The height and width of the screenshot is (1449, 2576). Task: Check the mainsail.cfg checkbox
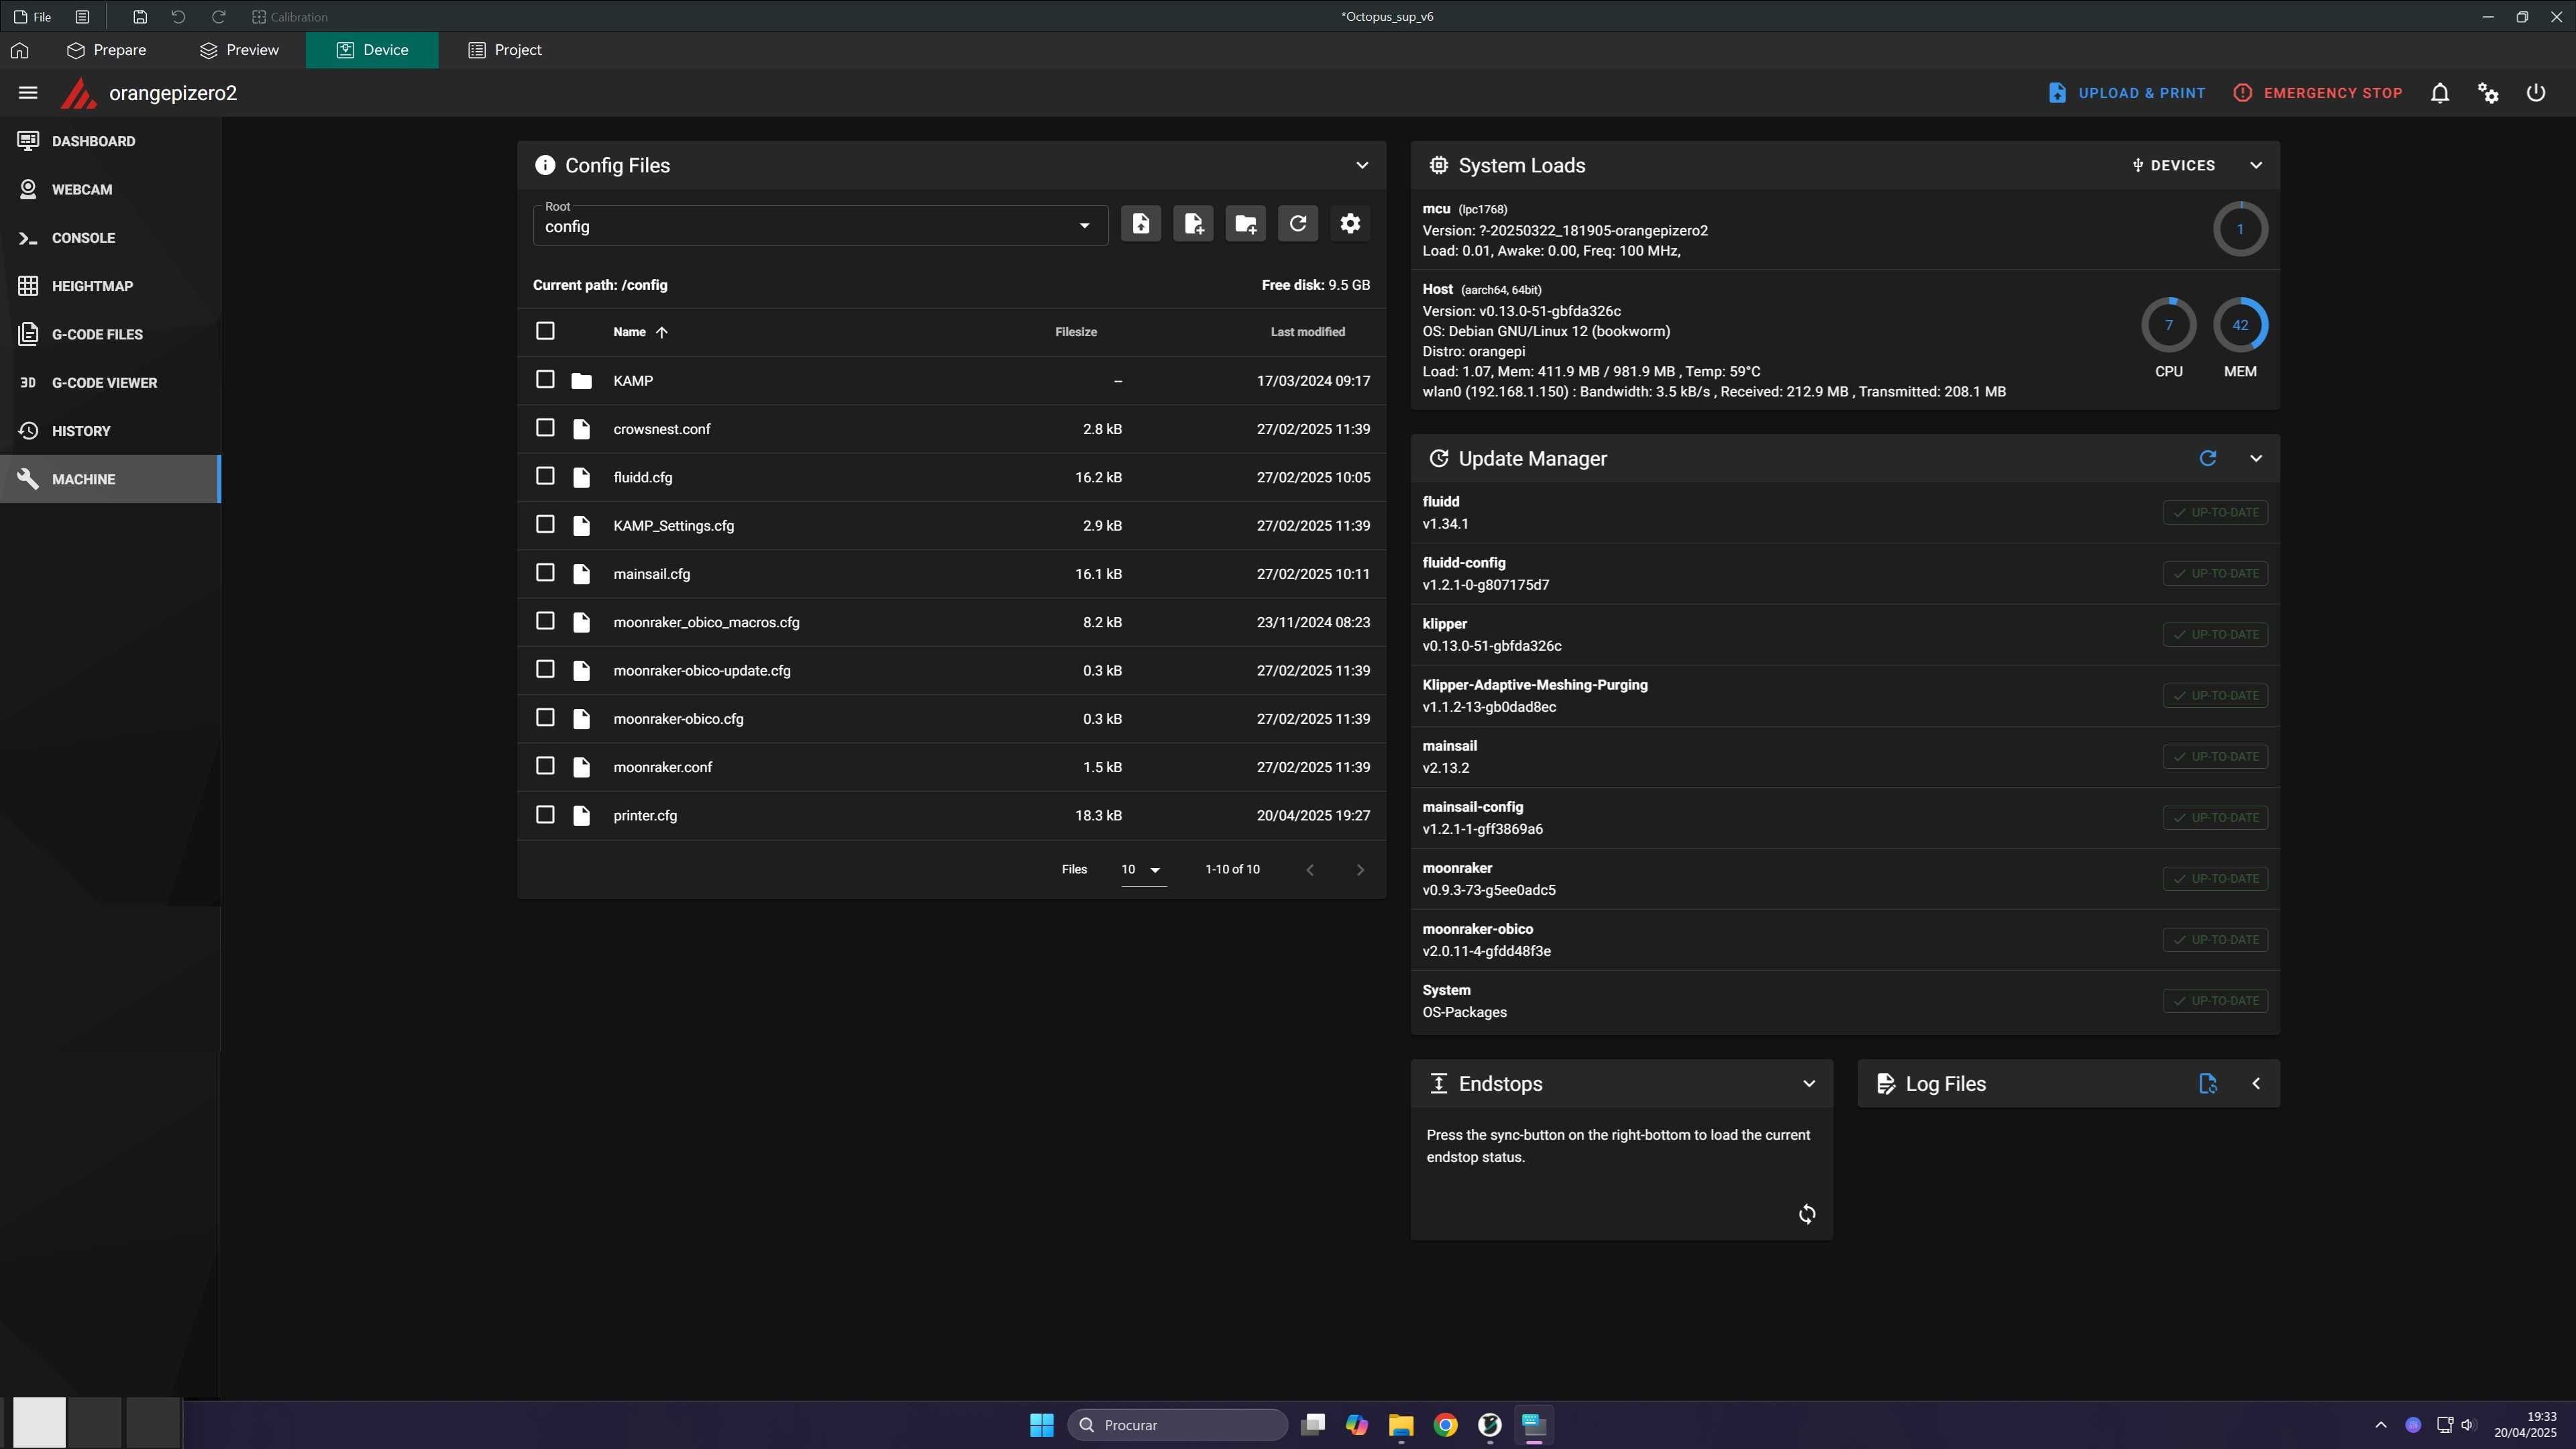545,573
